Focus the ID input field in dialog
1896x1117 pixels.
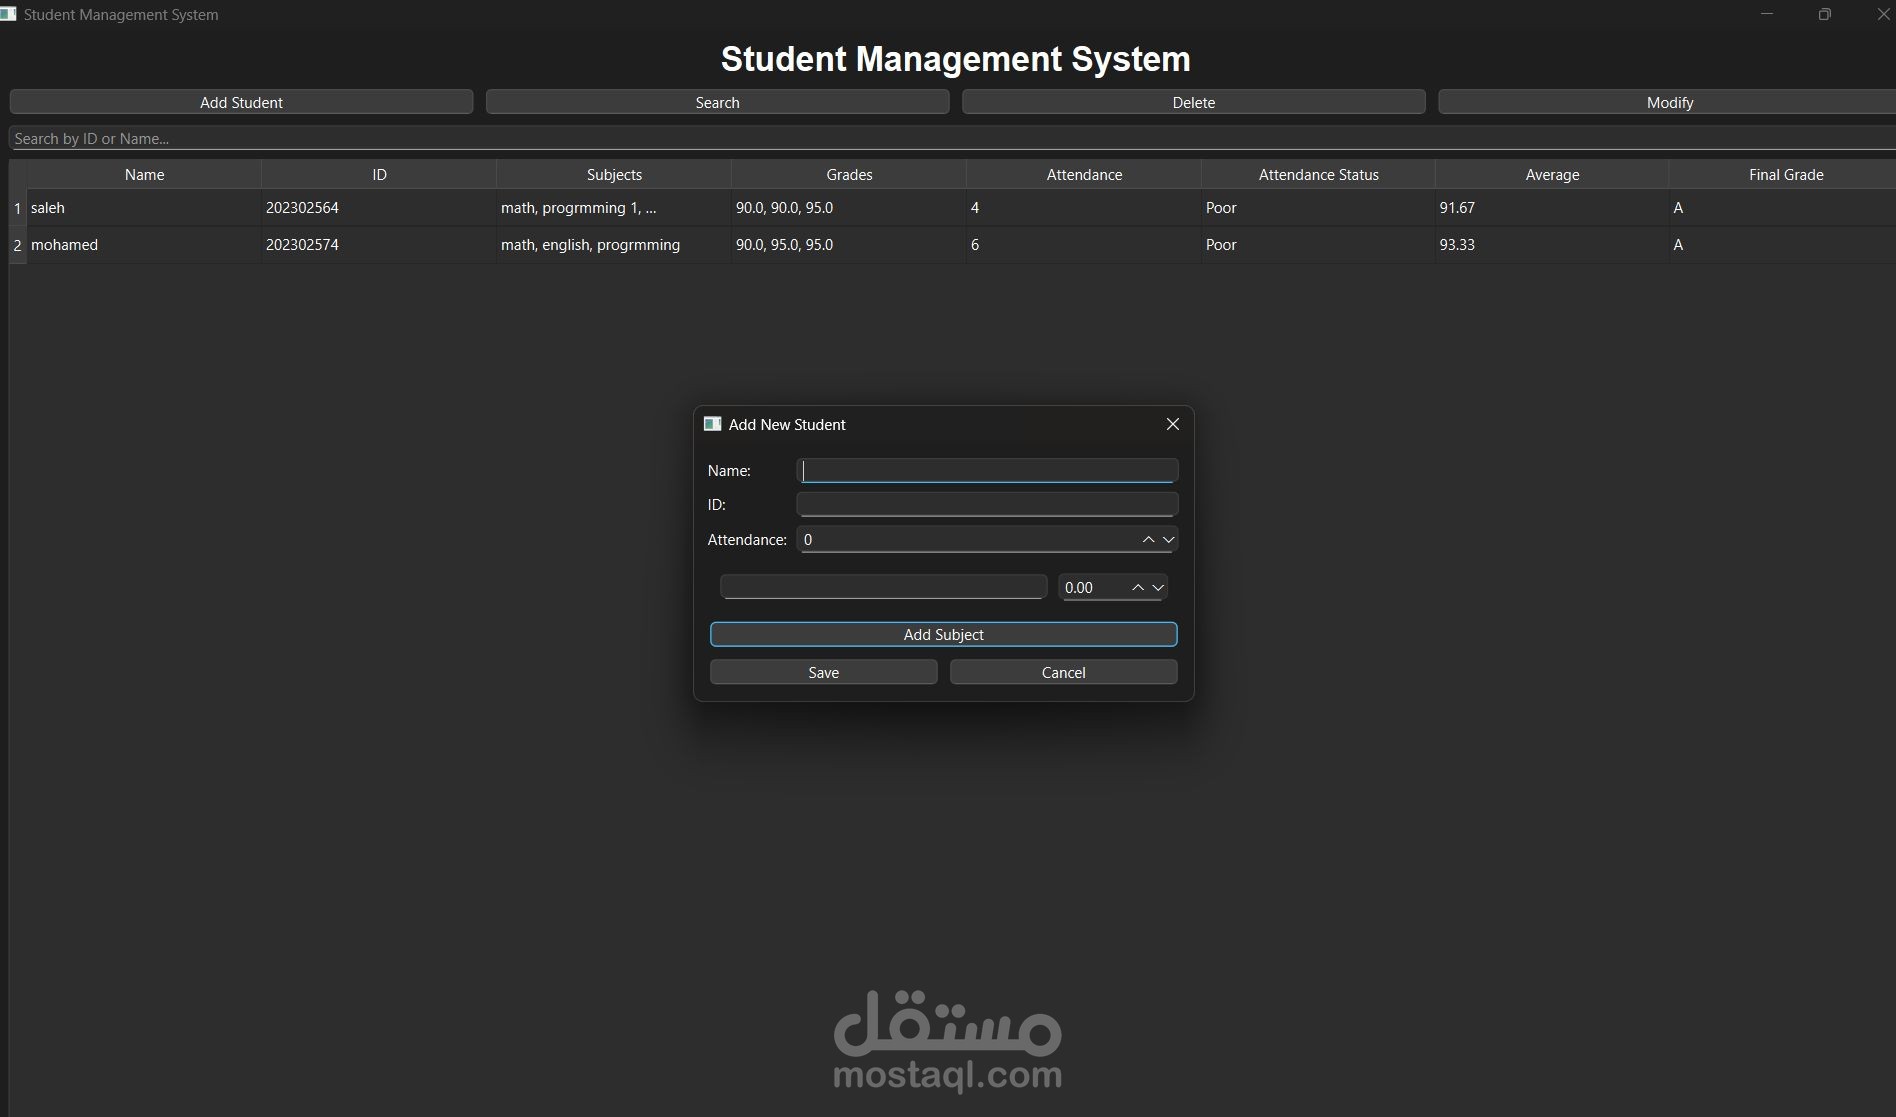(987, 504)
